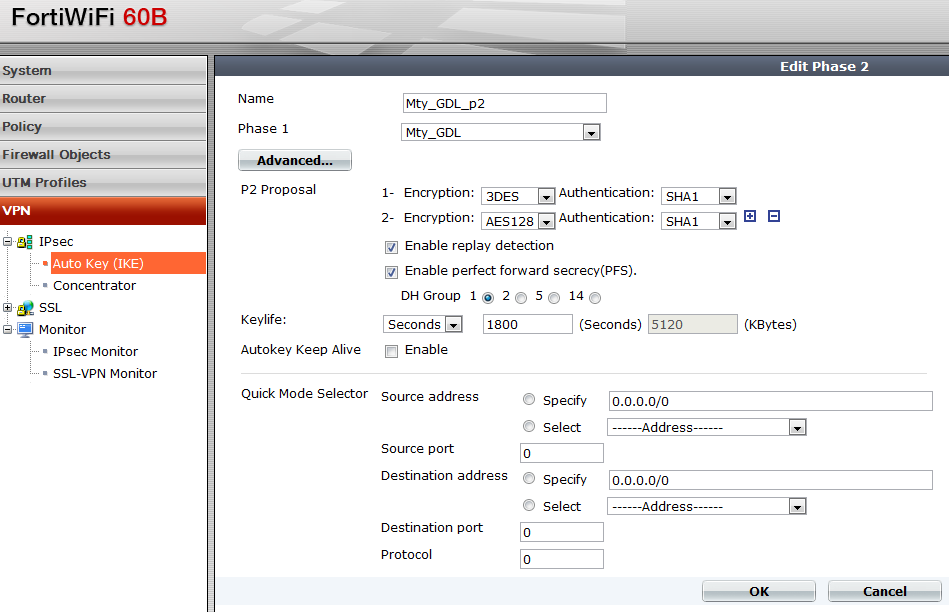Choose Select for Source address
The height and width of the screenshot is (612, 949).
(x=529, y=426)
